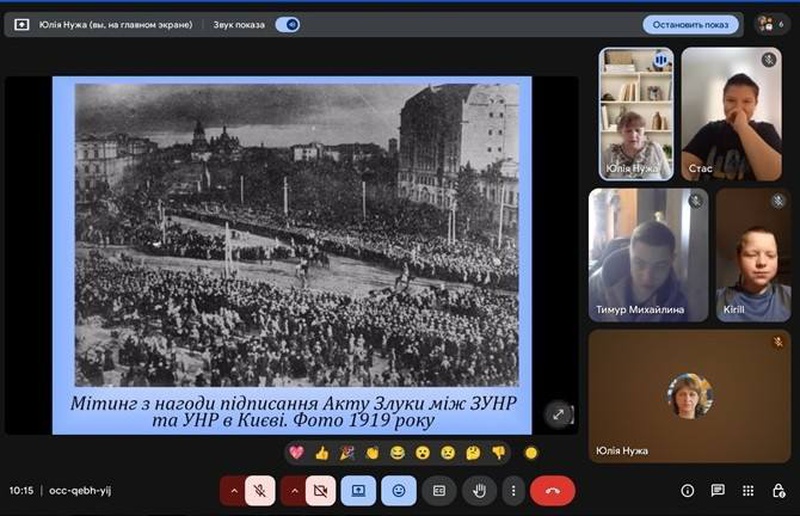Open host controls lock icon
Viewport: 800px width, 516px height.
point(778,491)
